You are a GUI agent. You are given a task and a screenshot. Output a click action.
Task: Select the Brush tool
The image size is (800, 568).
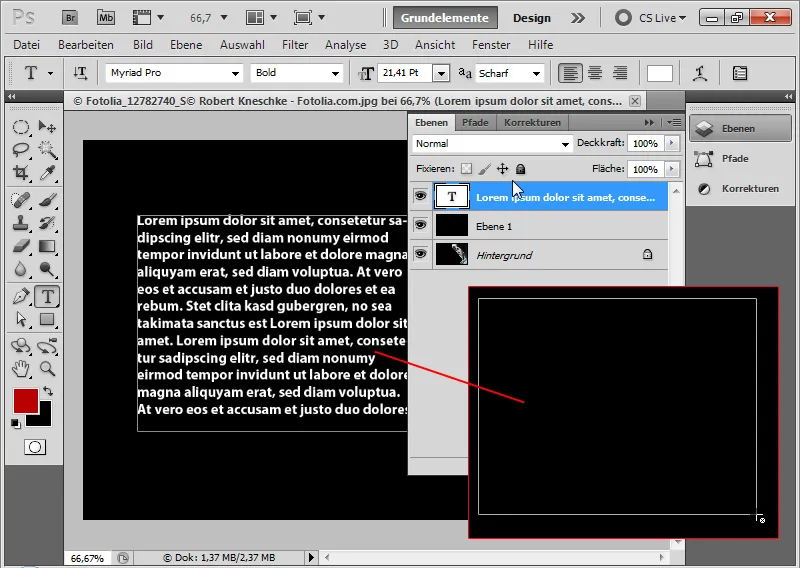point(47,200)
